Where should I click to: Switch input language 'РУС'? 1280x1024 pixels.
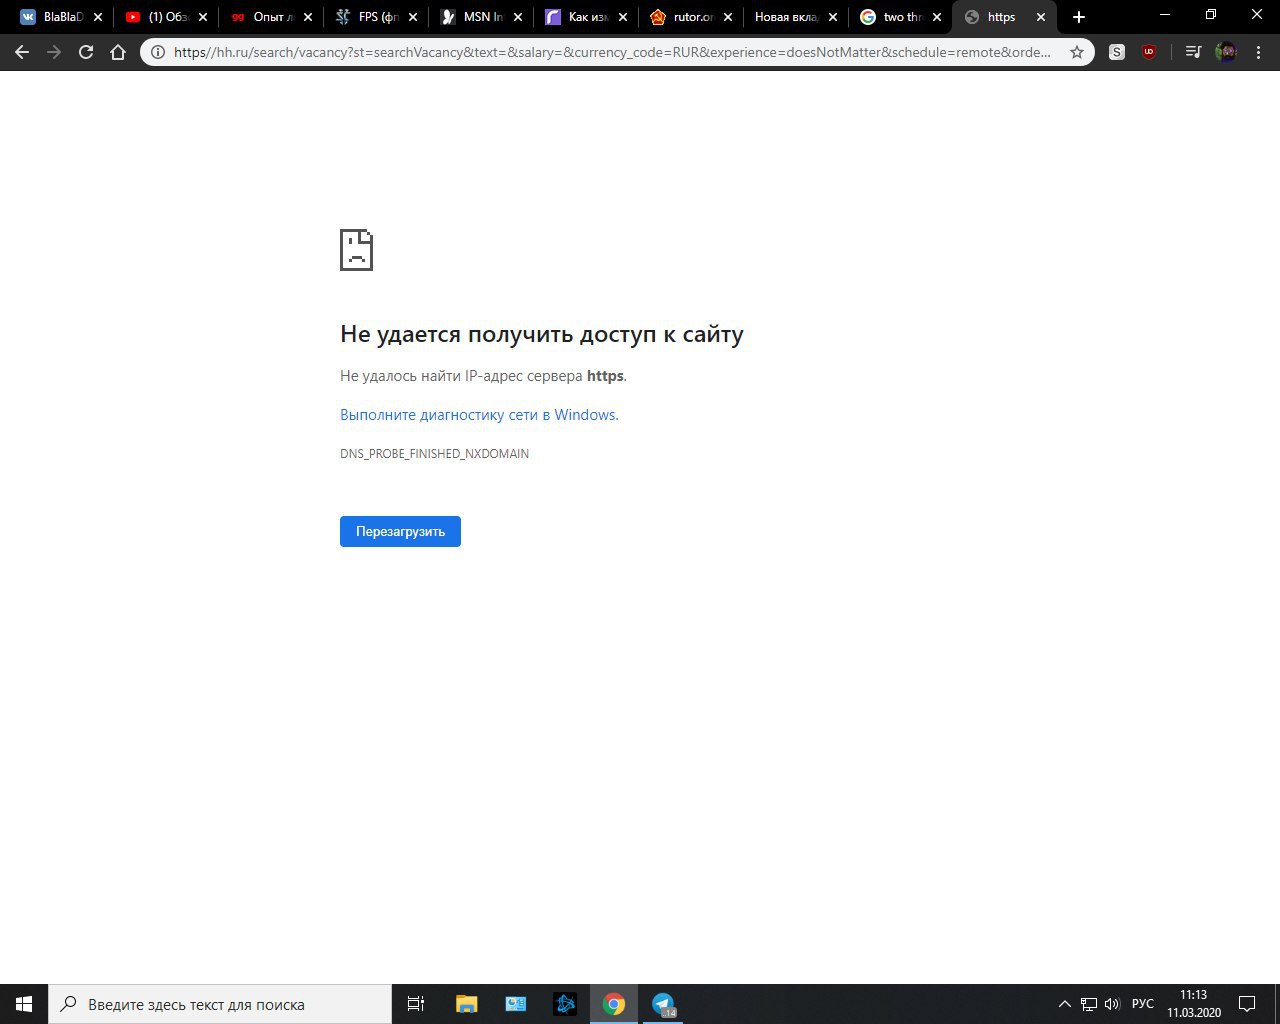[1143, 1004]
